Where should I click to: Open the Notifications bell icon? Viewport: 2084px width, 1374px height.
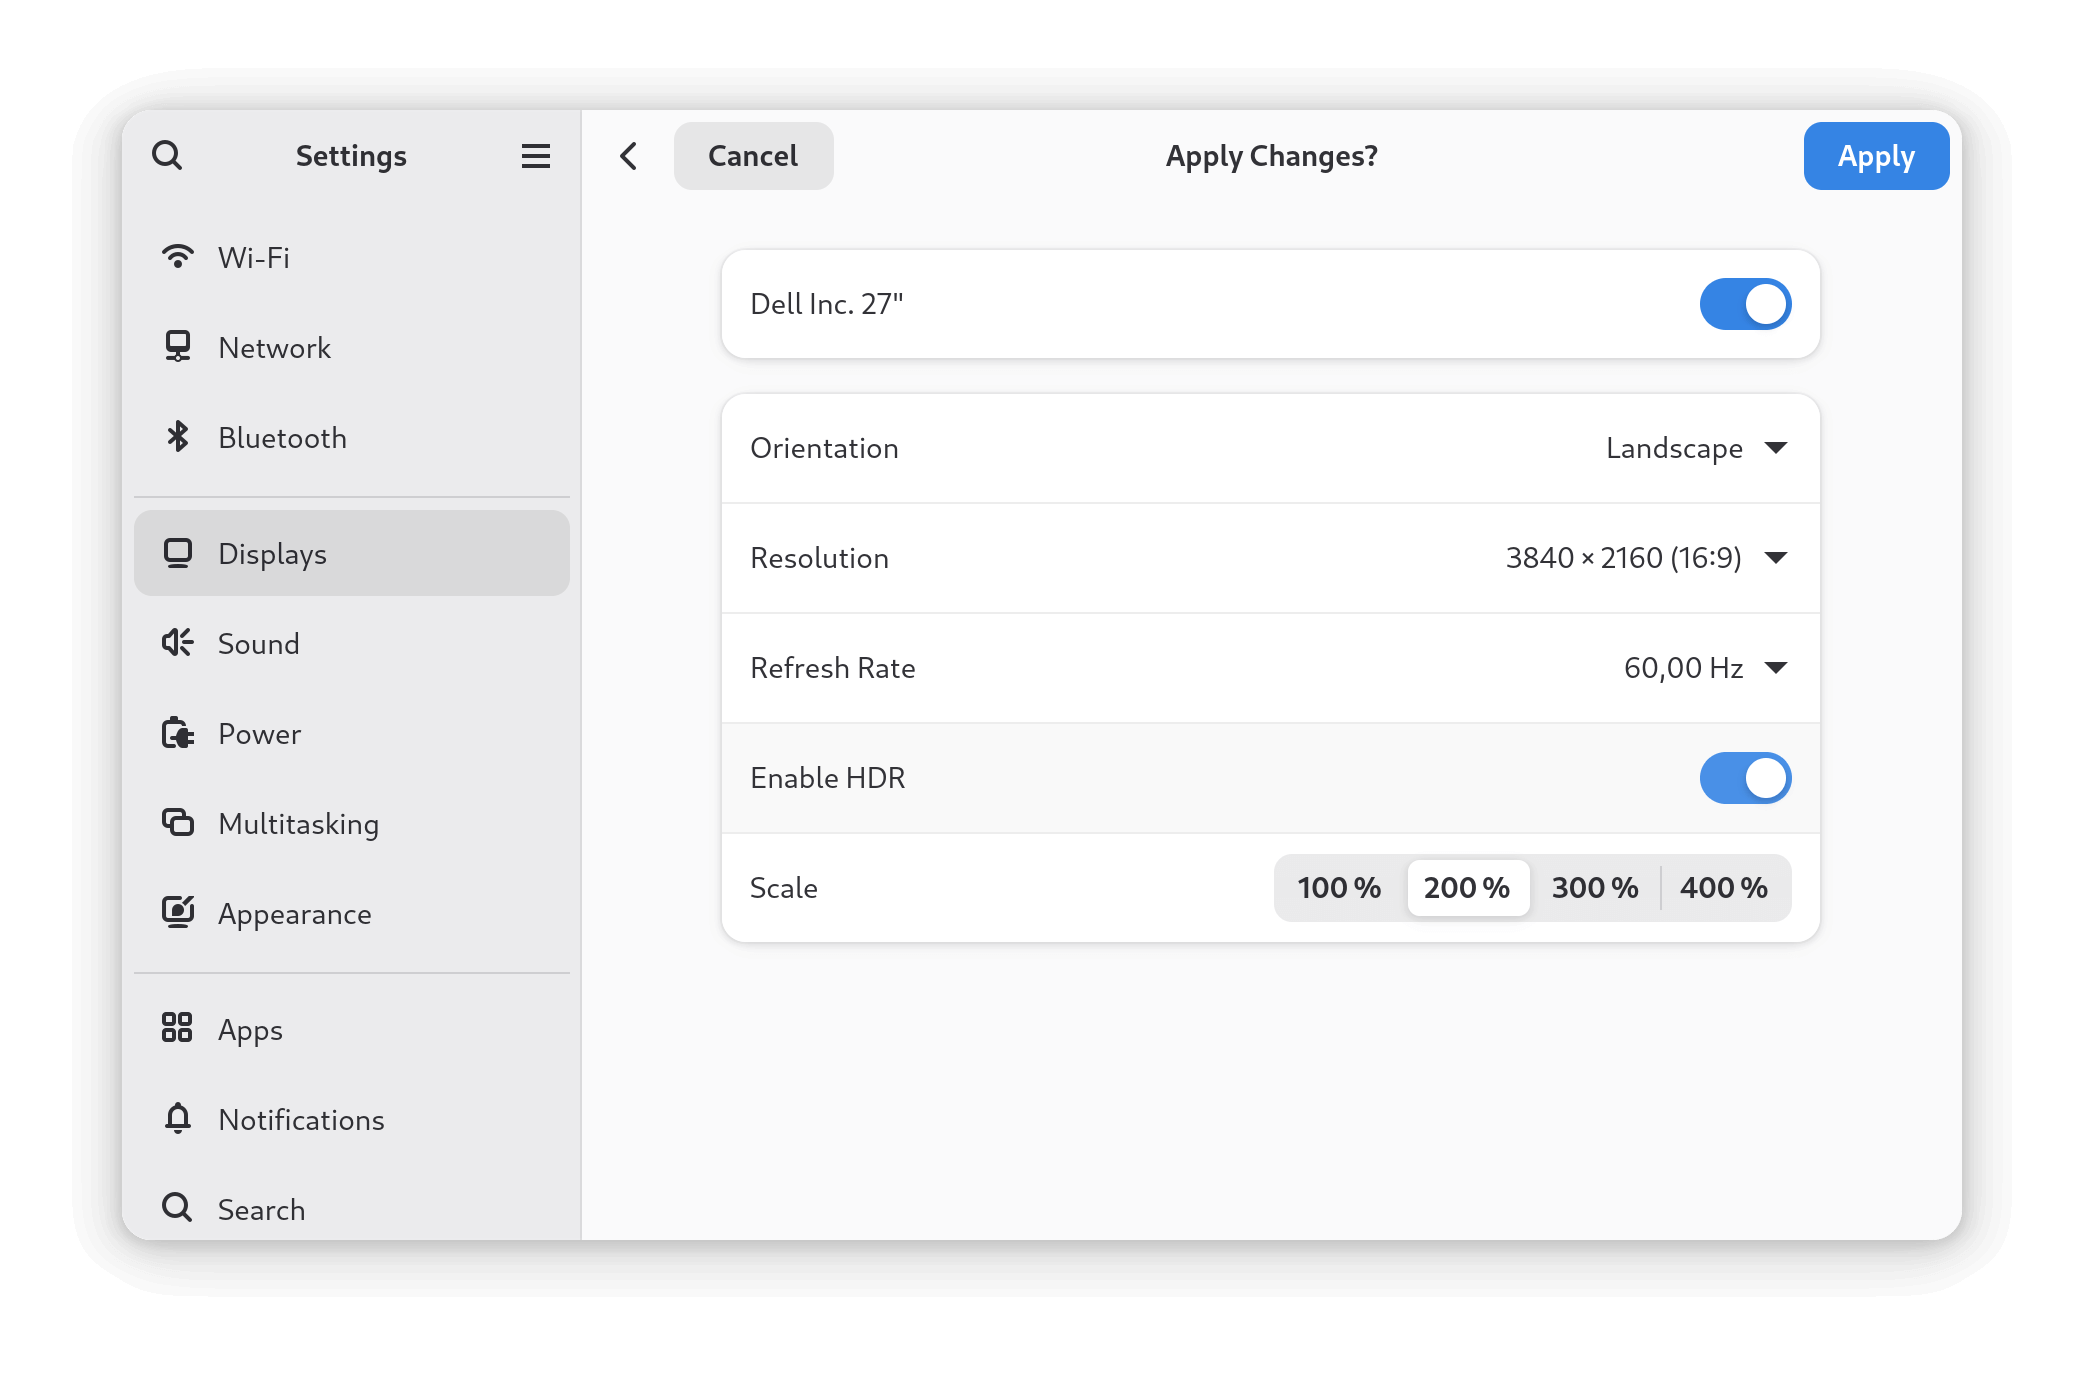[x=178, y=1119]
